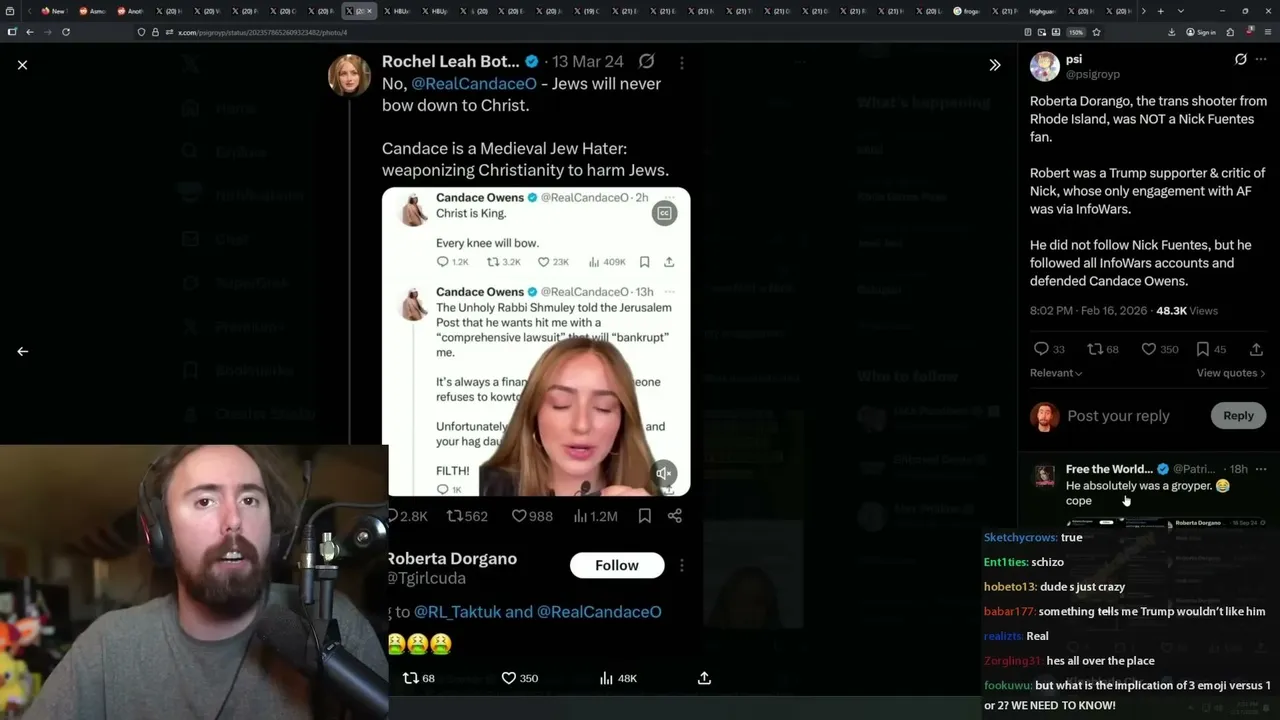1280x720 pixels.
Task: Repost Rochel Leah's post showing 562 reposts
Action: click(x=467, y=516)
